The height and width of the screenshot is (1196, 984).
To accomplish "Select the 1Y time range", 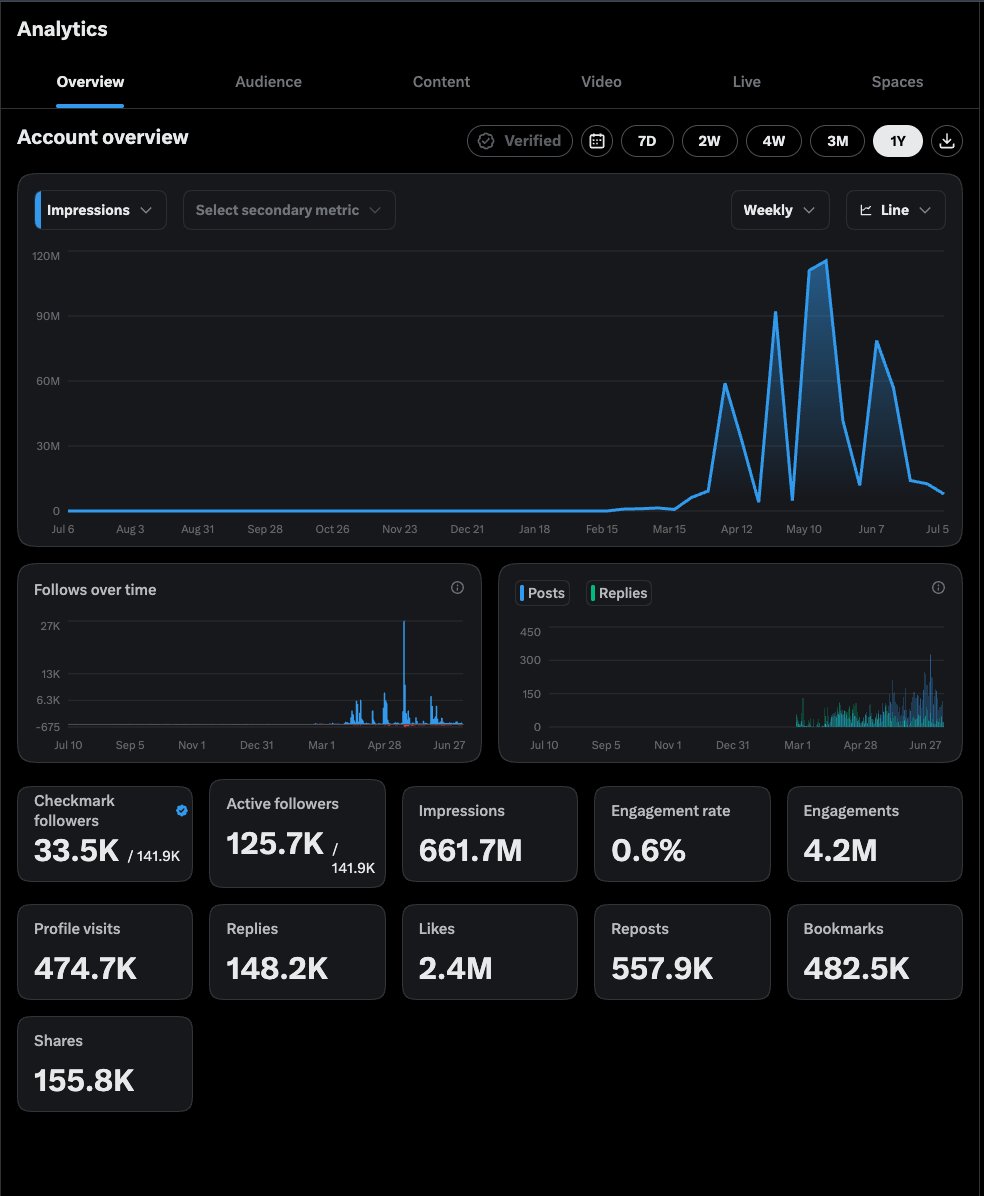I will 898,141.
